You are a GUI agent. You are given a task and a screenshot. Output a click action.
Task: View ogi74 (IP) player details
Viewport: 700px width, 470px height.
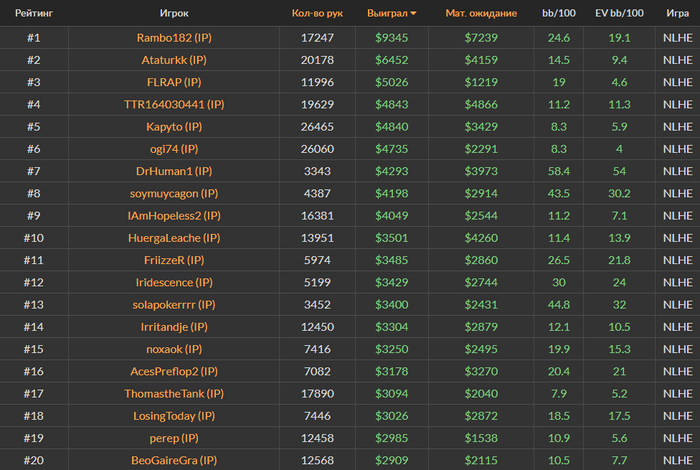(174, 149)
